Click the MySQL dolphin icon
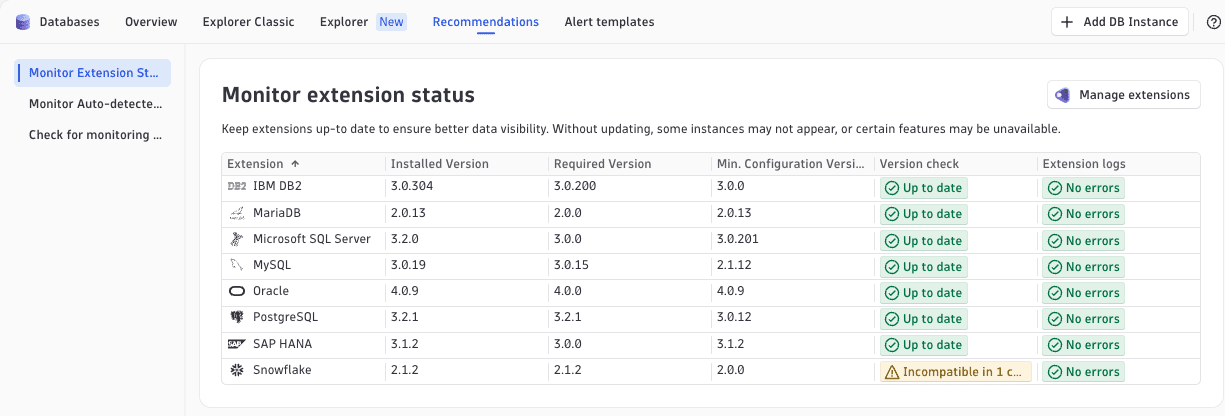This screenshot has height=416, width=1225. coord(237,265)
